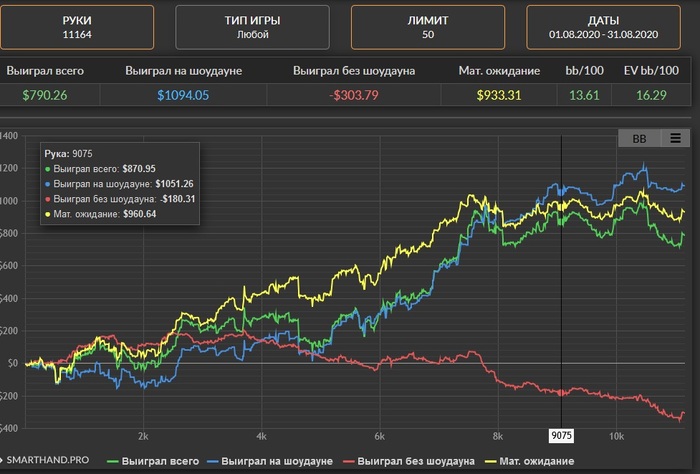Select the $1094.05 showdown winnings value
The width and height of the screenshot is (700, 474).
[x=183, y=95]
